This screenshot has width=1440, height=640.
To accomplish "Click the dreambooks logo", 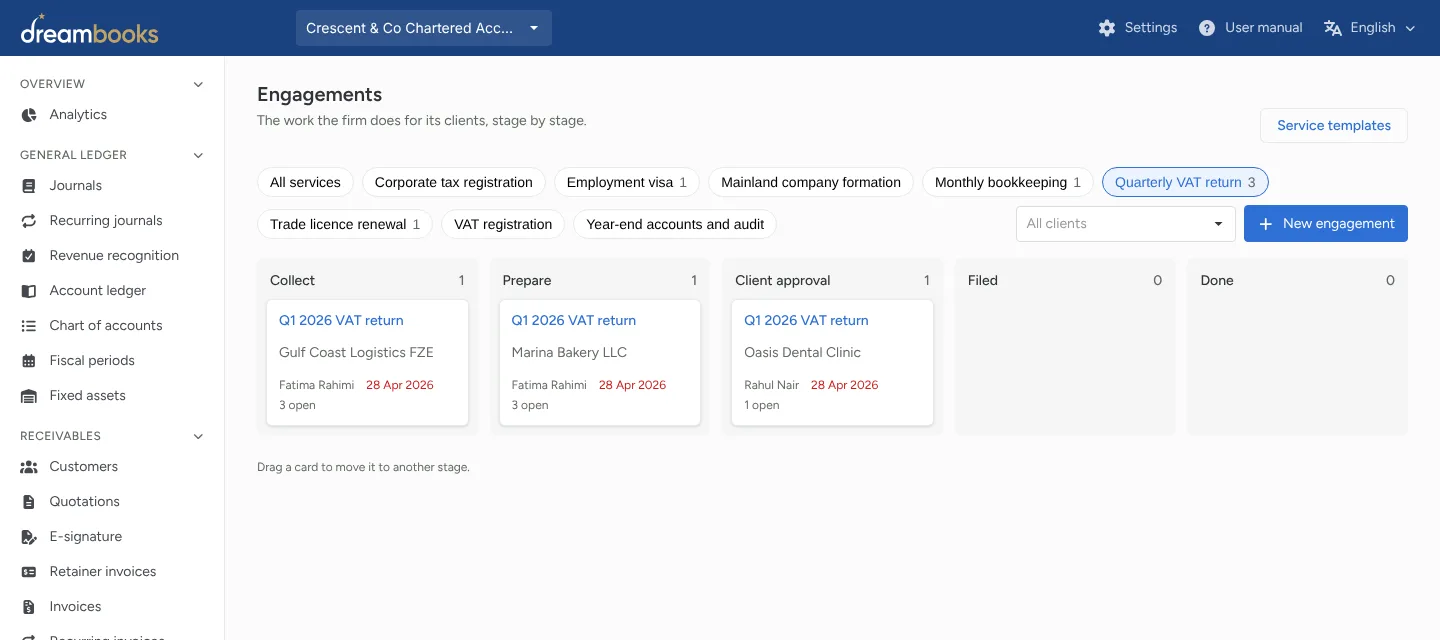I will [89, 29].
